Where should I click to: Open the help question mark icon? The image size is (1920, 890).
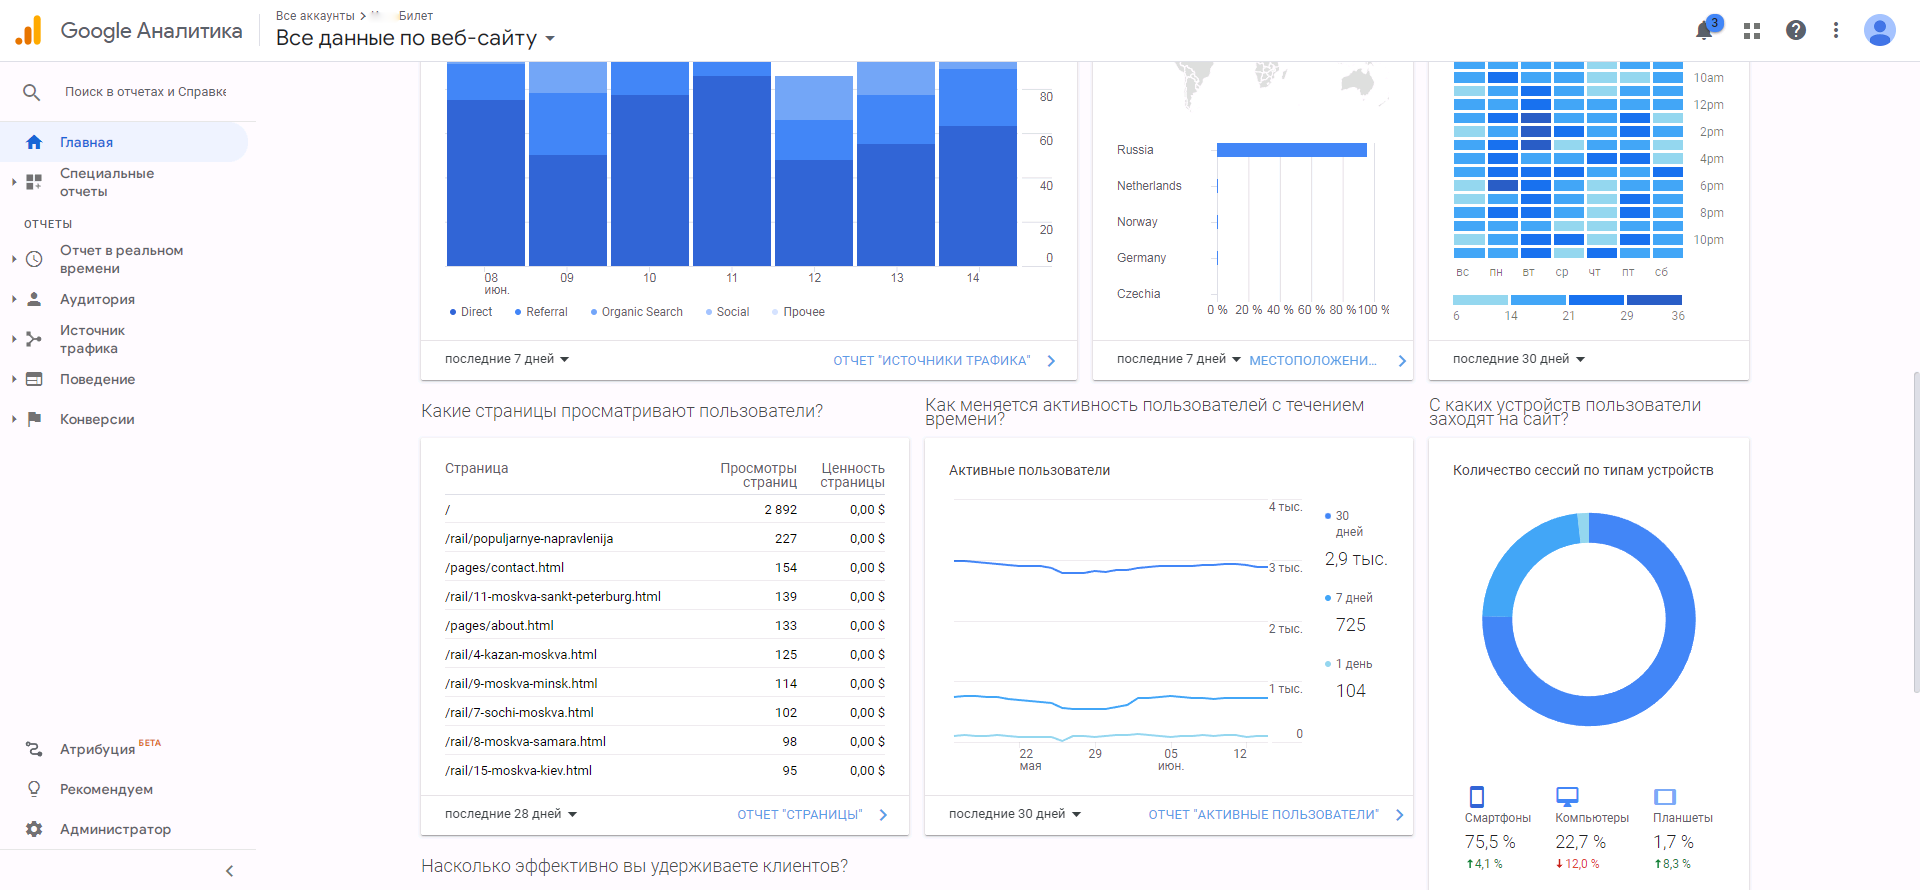1796,30
